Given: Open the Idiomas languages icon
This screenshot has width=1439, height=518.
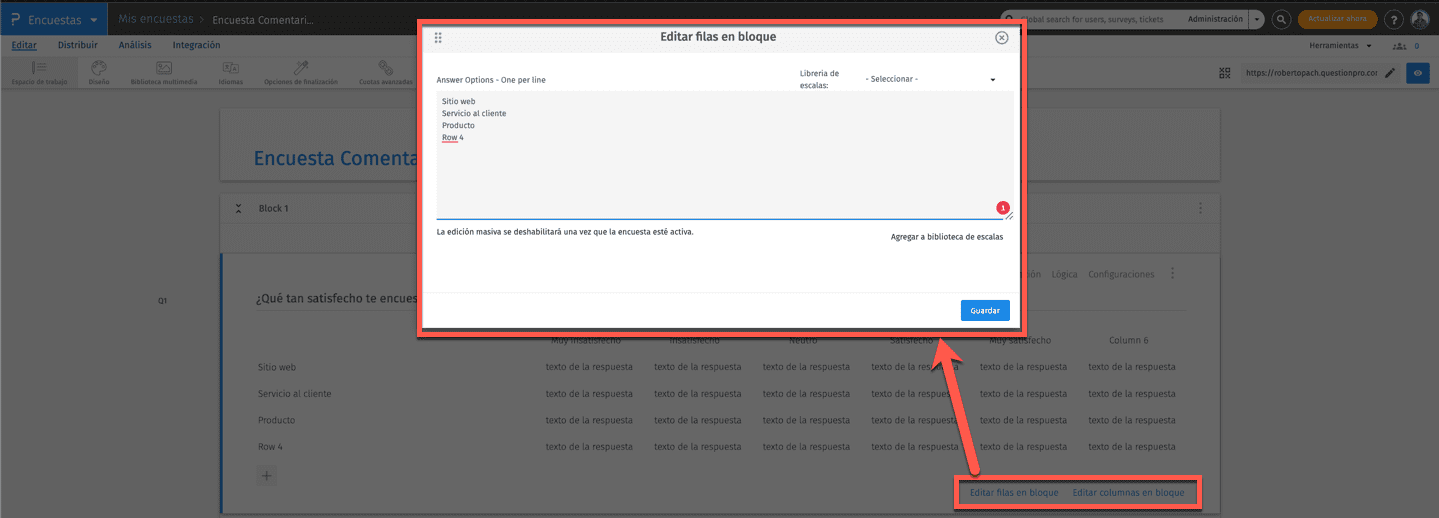Looking at the screenshot, I should click(x=230, y=72).
